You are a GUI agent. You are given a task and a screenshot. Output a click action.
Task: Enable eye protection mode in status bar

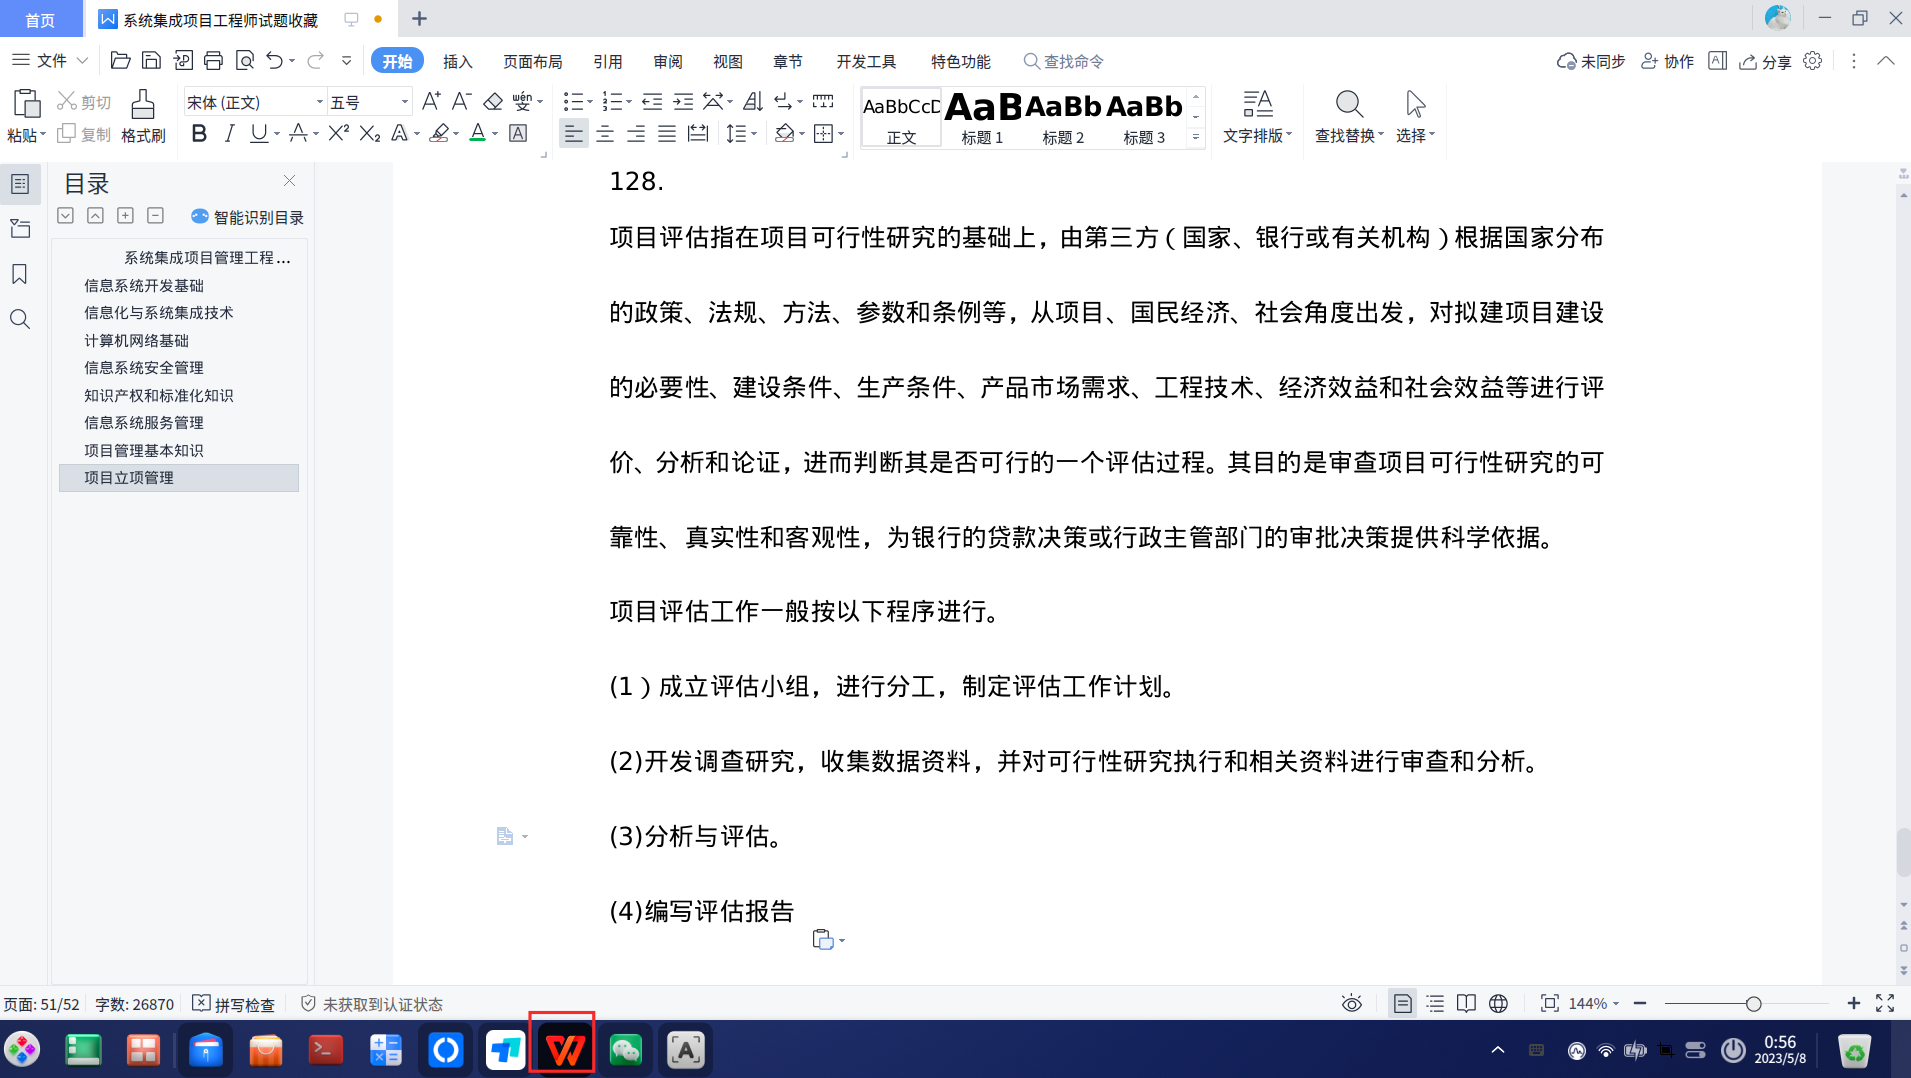1352,1003
